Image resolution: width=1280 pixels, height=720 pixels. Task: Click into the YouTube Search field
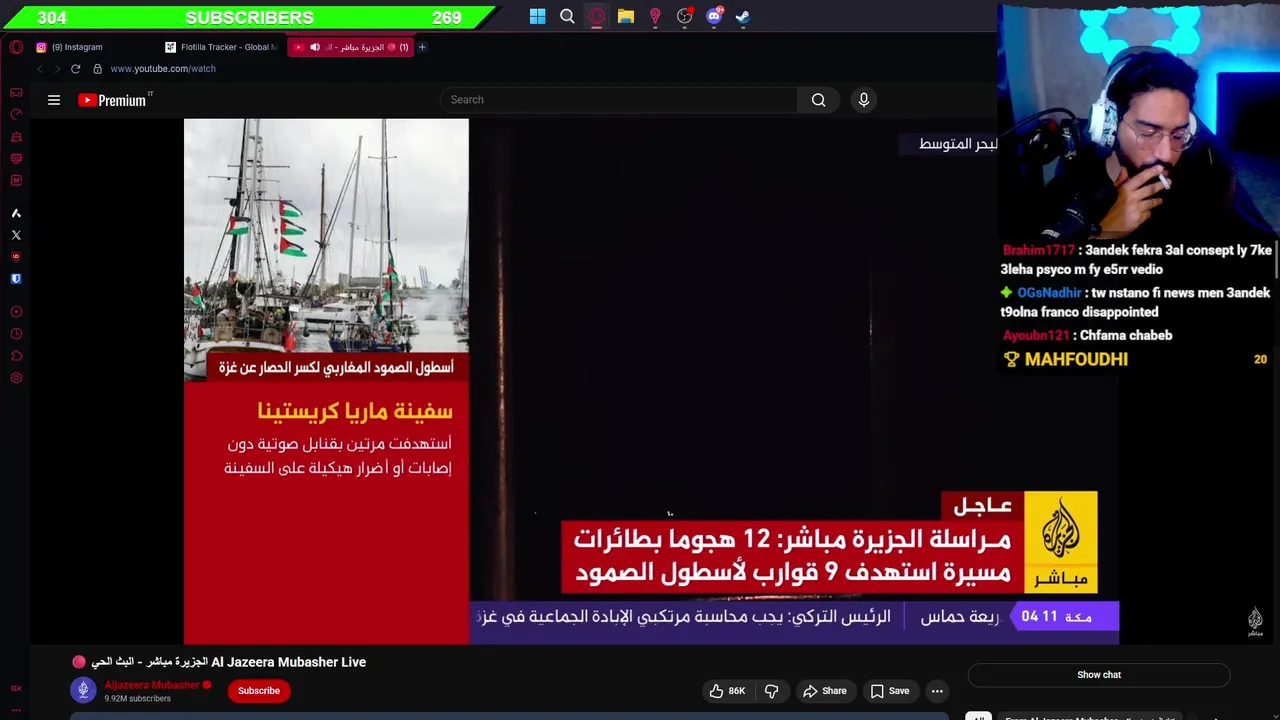[619, 100]
